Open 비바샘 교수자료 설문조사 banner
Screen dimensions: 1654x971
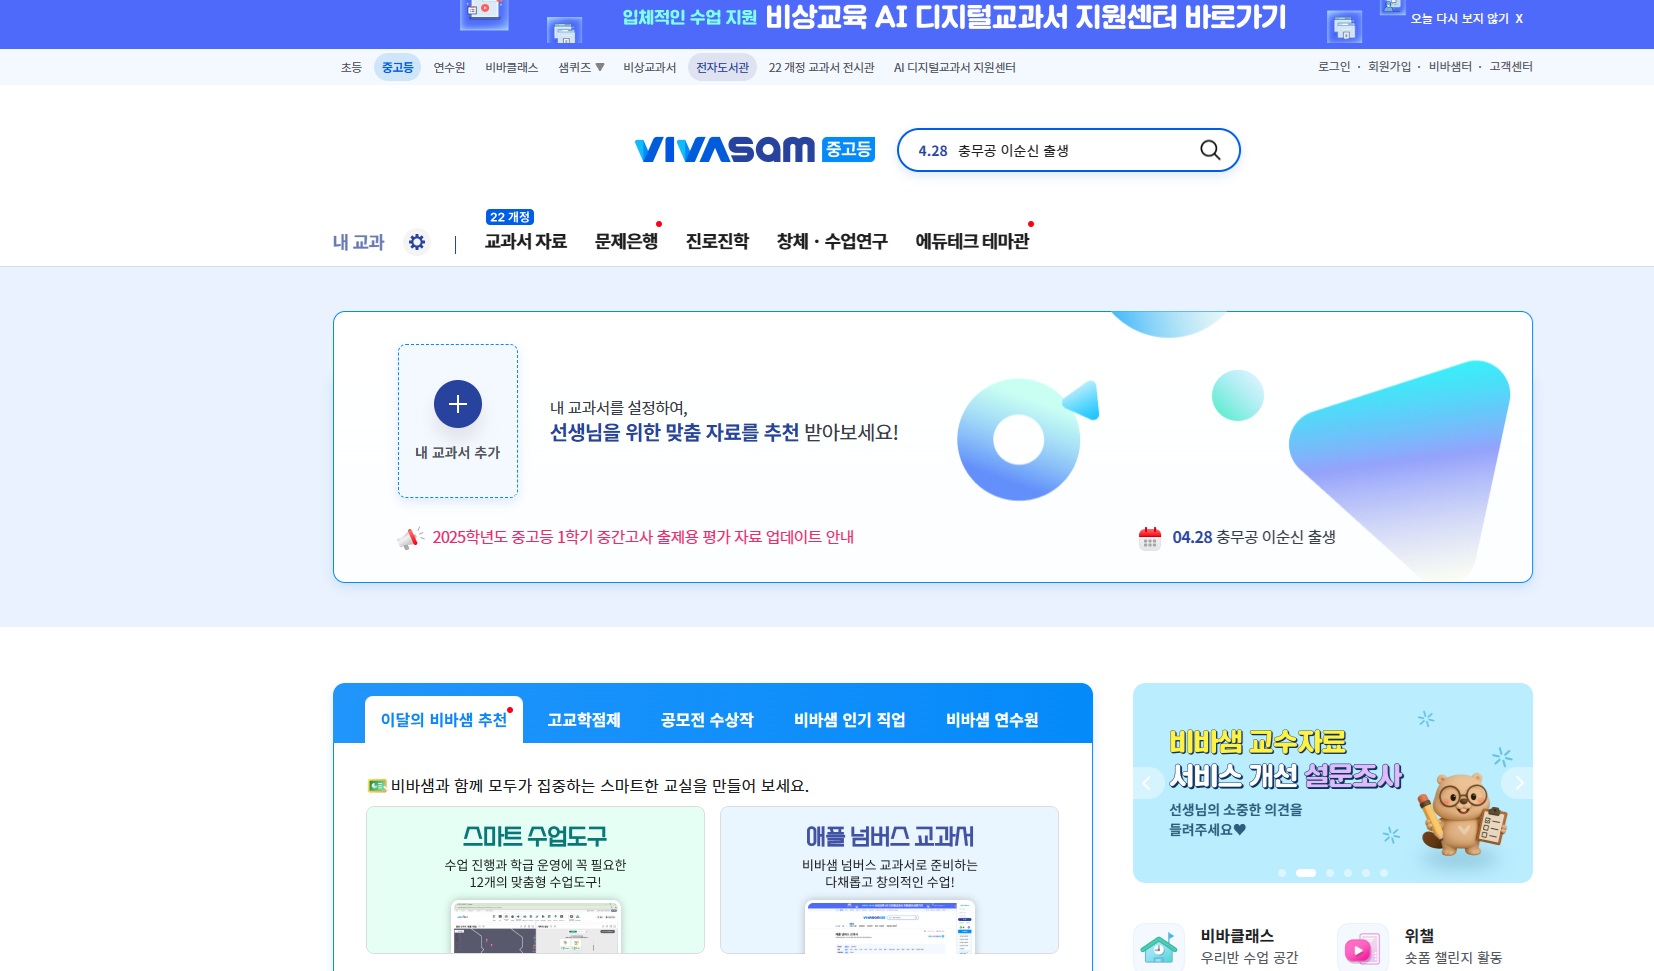(x=1332, y=783)
